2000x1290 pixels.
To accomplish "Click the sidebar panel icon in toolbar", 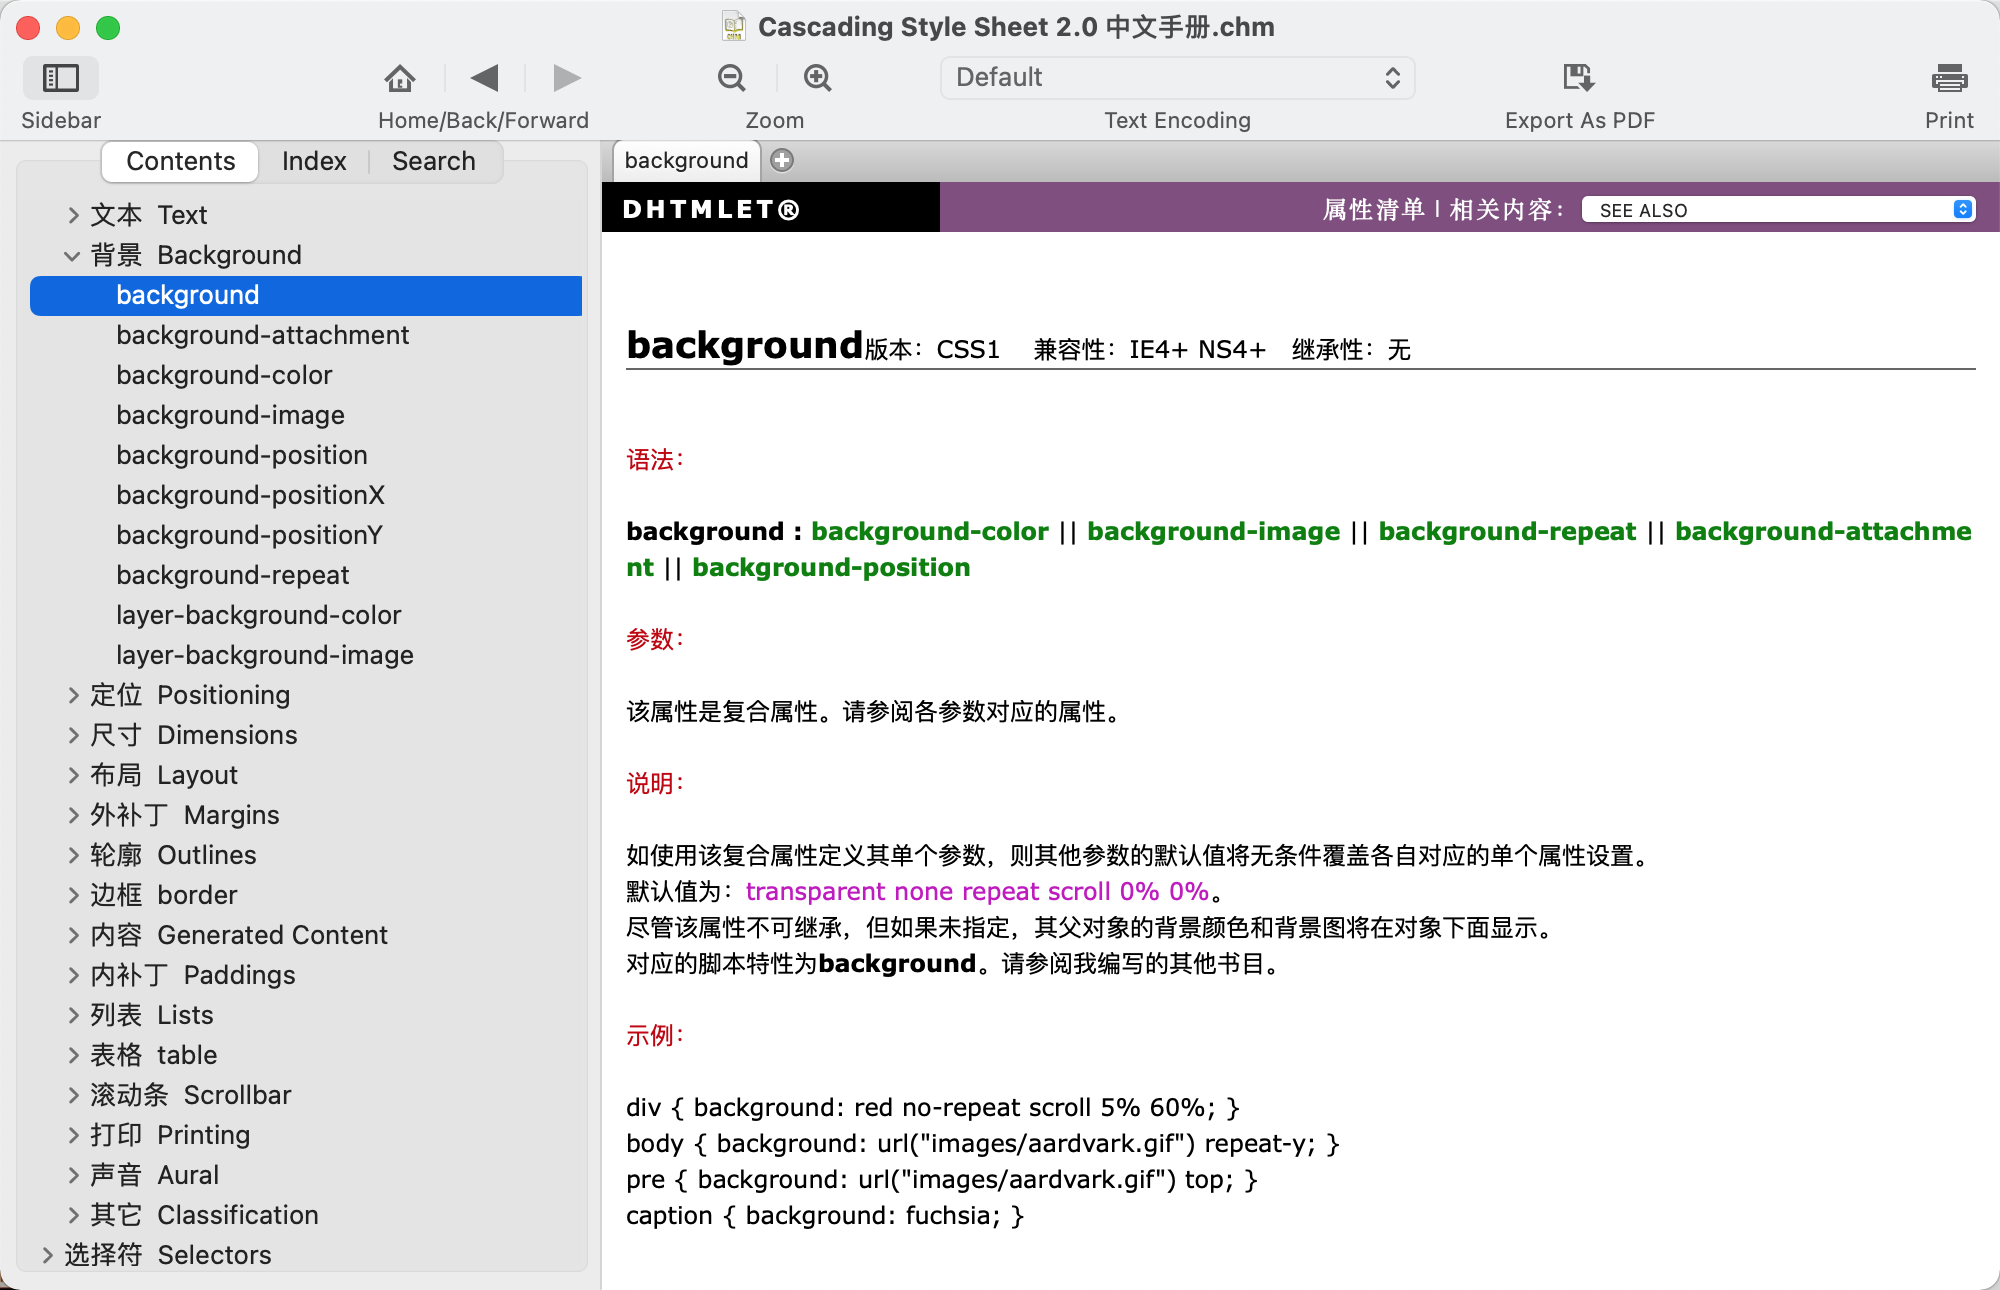I will click(x=62, y=77).
